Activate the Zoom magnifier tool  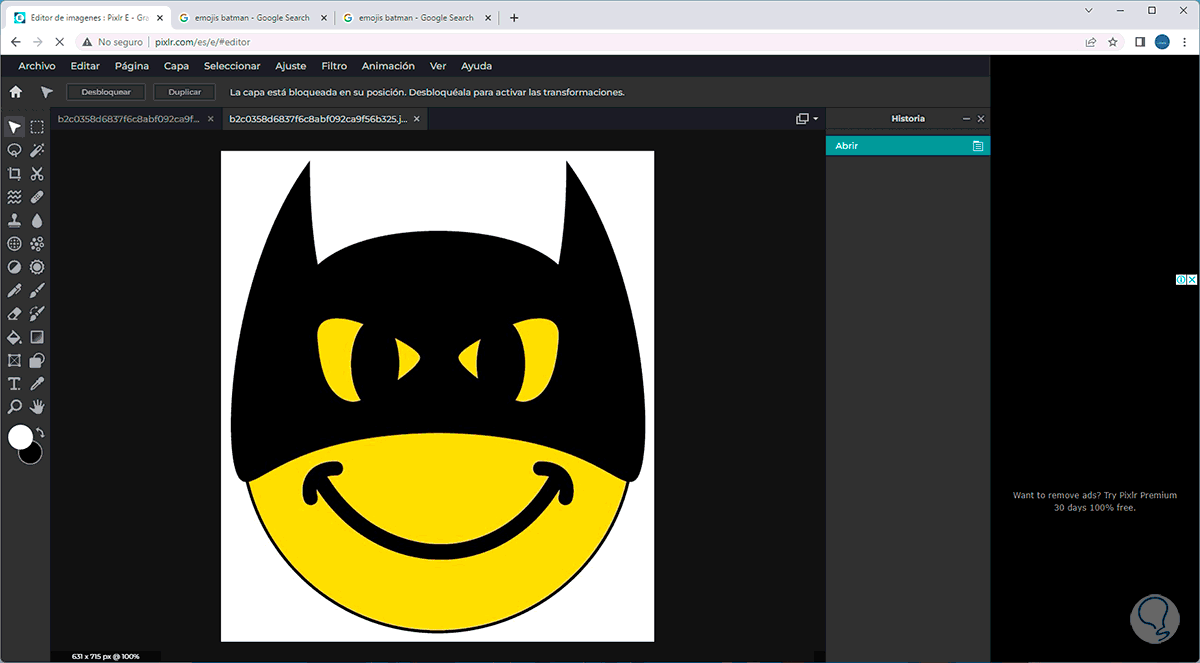tap(14, 407)
